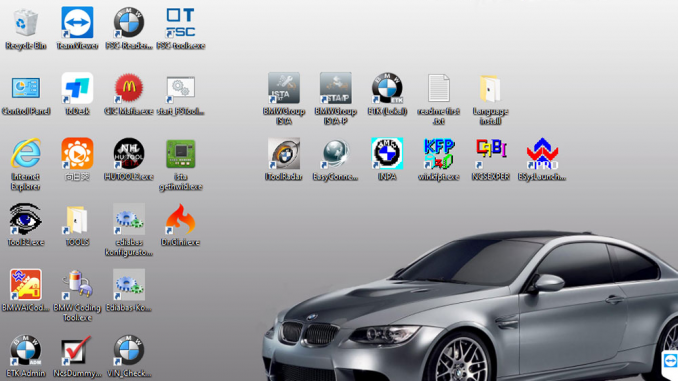Select the ToDesk shortcut
This screenshot has width=678, height=381.
tap(77, 88)
